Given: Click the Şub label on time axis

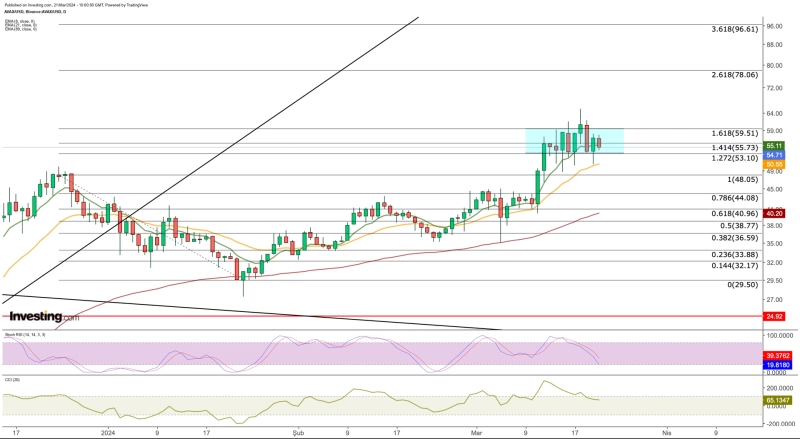Looking at the screenshot, I should [296, 434].
